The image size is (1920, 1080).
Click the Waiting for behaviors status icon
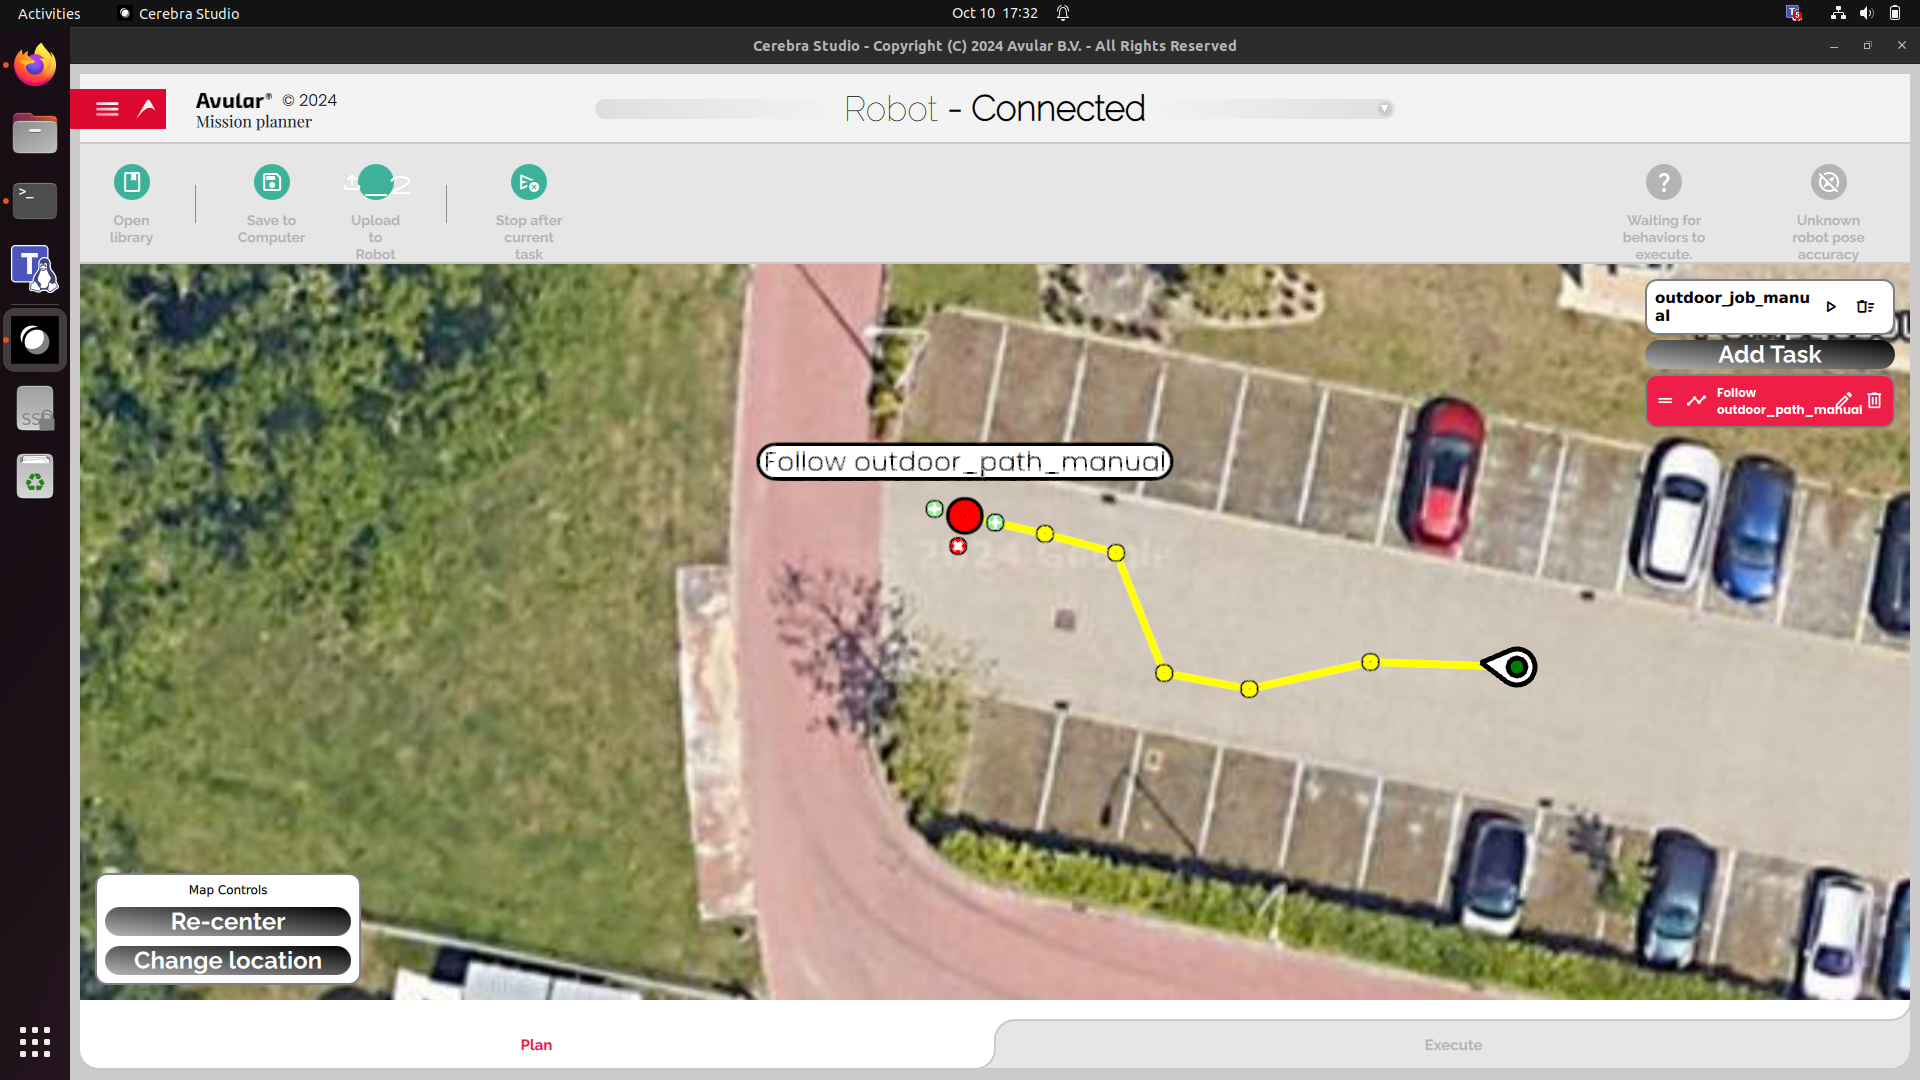(x=1663, y=183)
